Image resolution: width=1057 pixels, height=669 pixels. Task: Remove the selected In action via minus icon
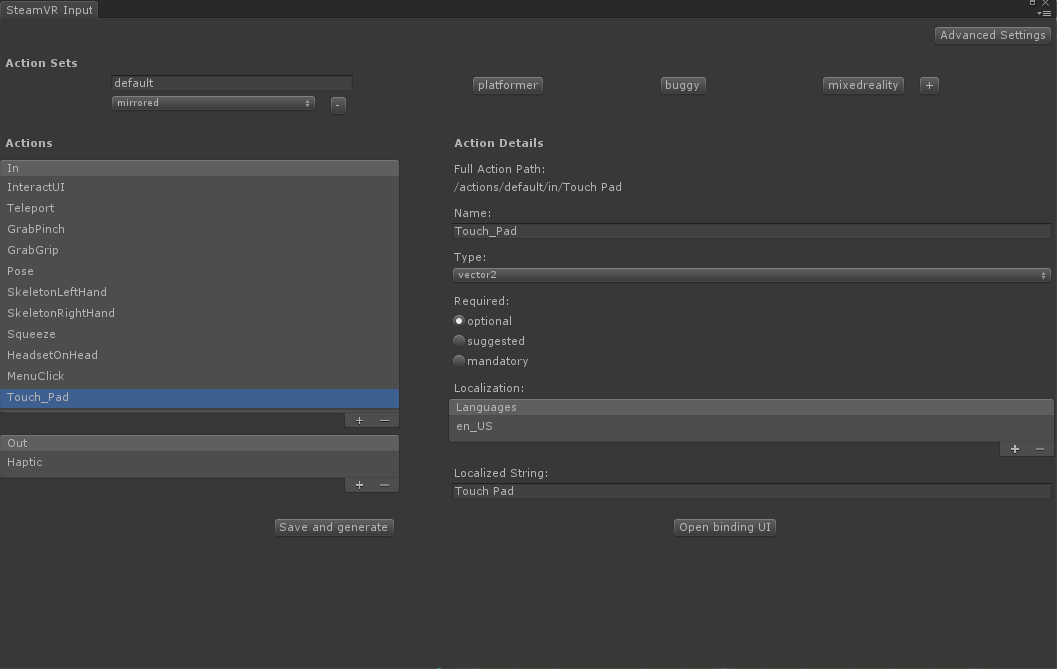385,419
